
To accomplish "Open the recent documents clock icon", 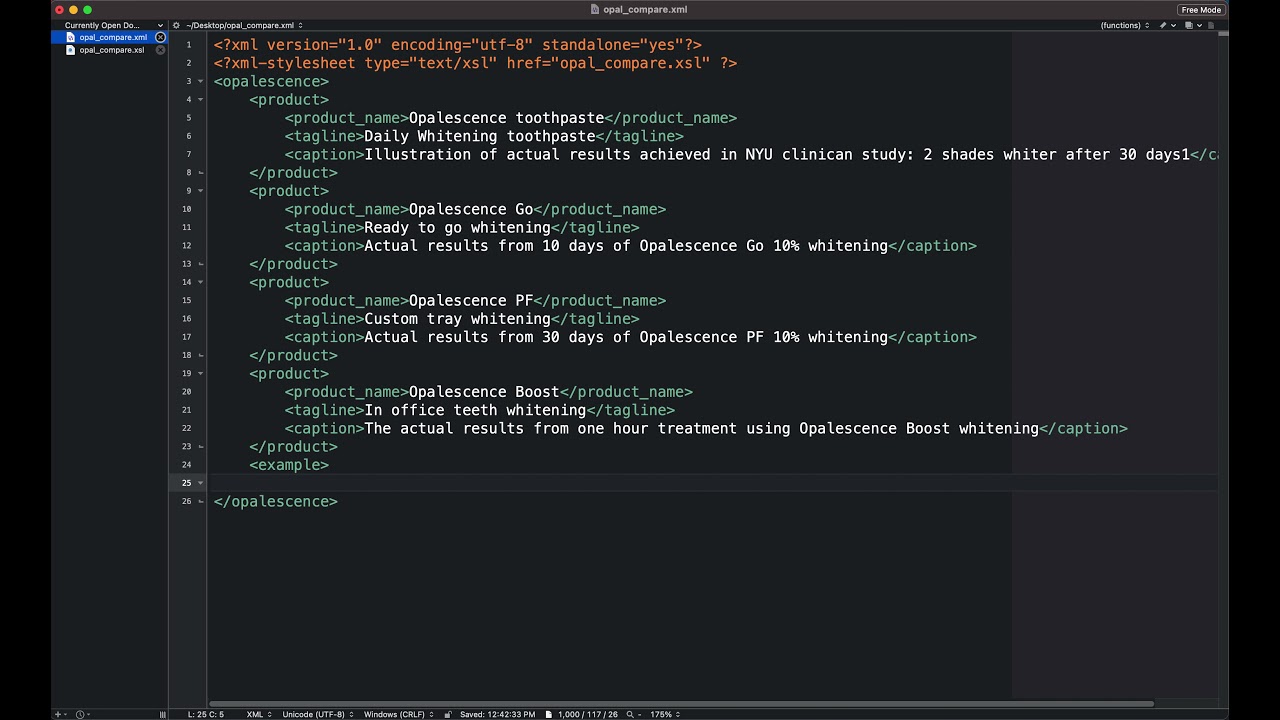I will (x=80, y=714).
